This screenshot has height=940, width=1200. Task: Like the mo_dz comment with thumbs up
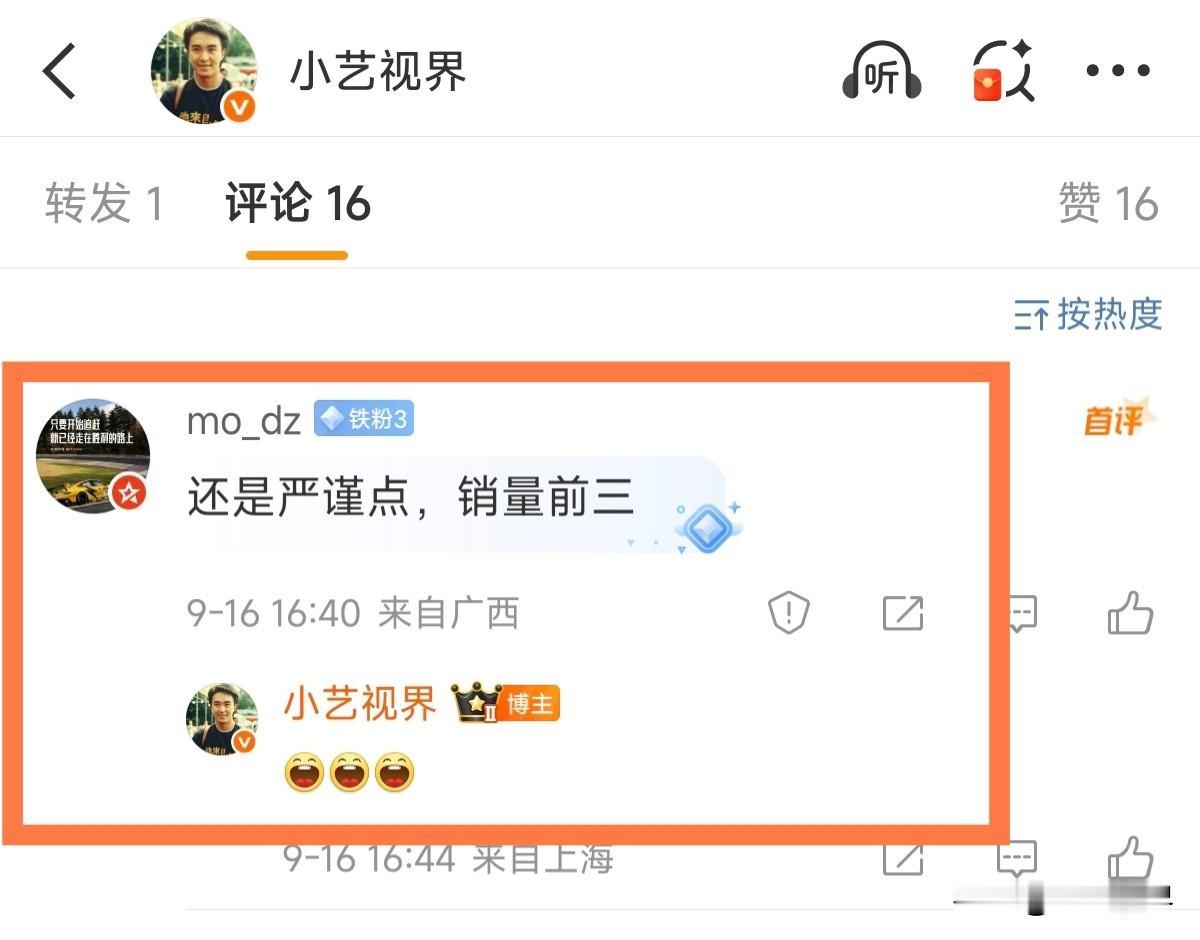click(1130, 612)
